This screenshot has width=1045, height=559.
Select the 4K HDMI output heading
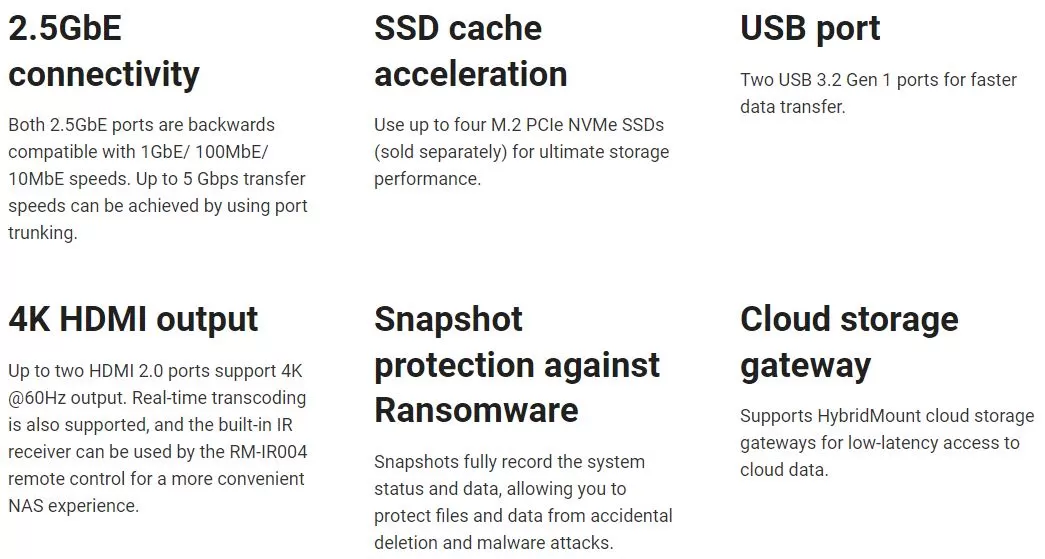[x=133, y=319]
